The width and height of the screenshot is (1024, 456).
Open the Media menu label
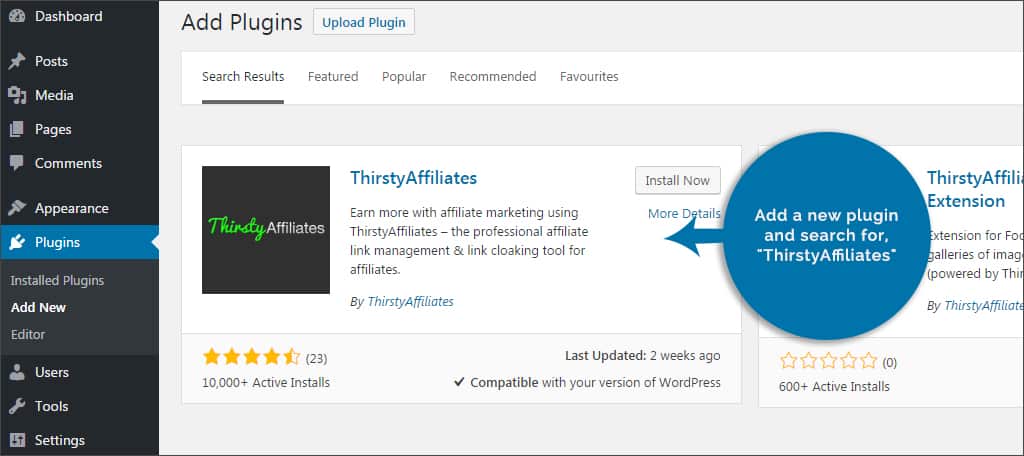[x=54, y=95]
